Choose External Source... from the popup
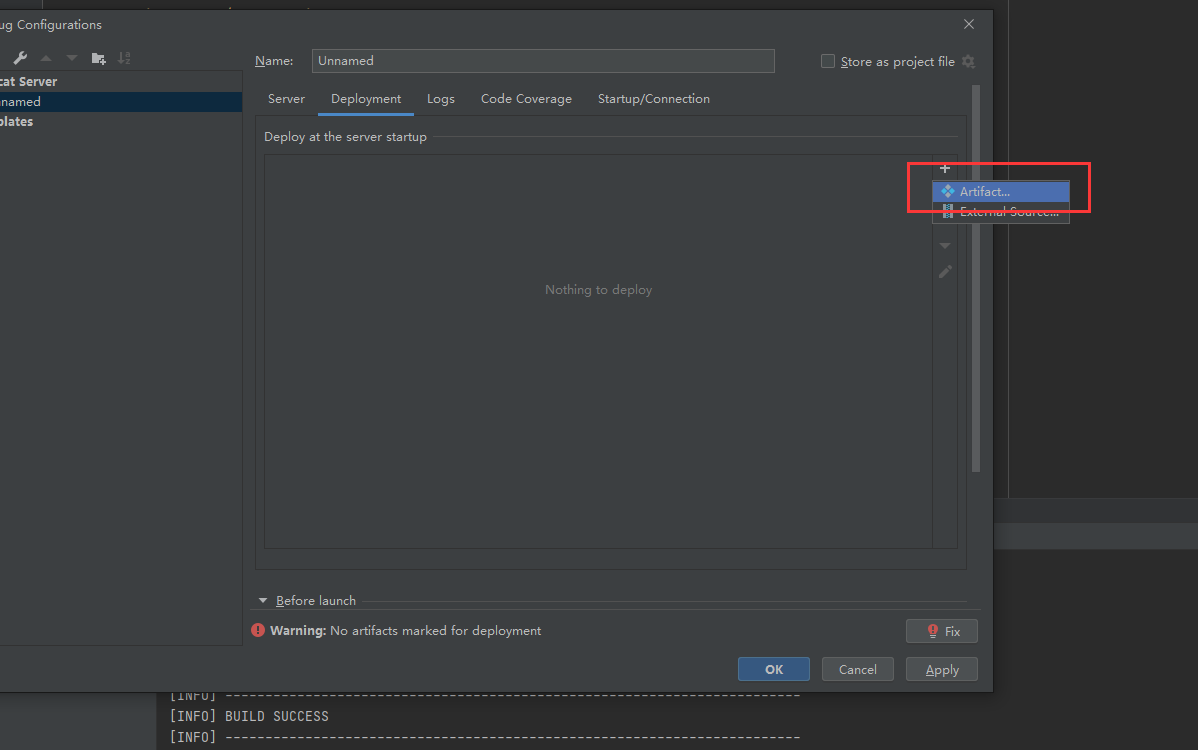The height and width of the screenshot is (750, 1198). (x=1001, y=212)
